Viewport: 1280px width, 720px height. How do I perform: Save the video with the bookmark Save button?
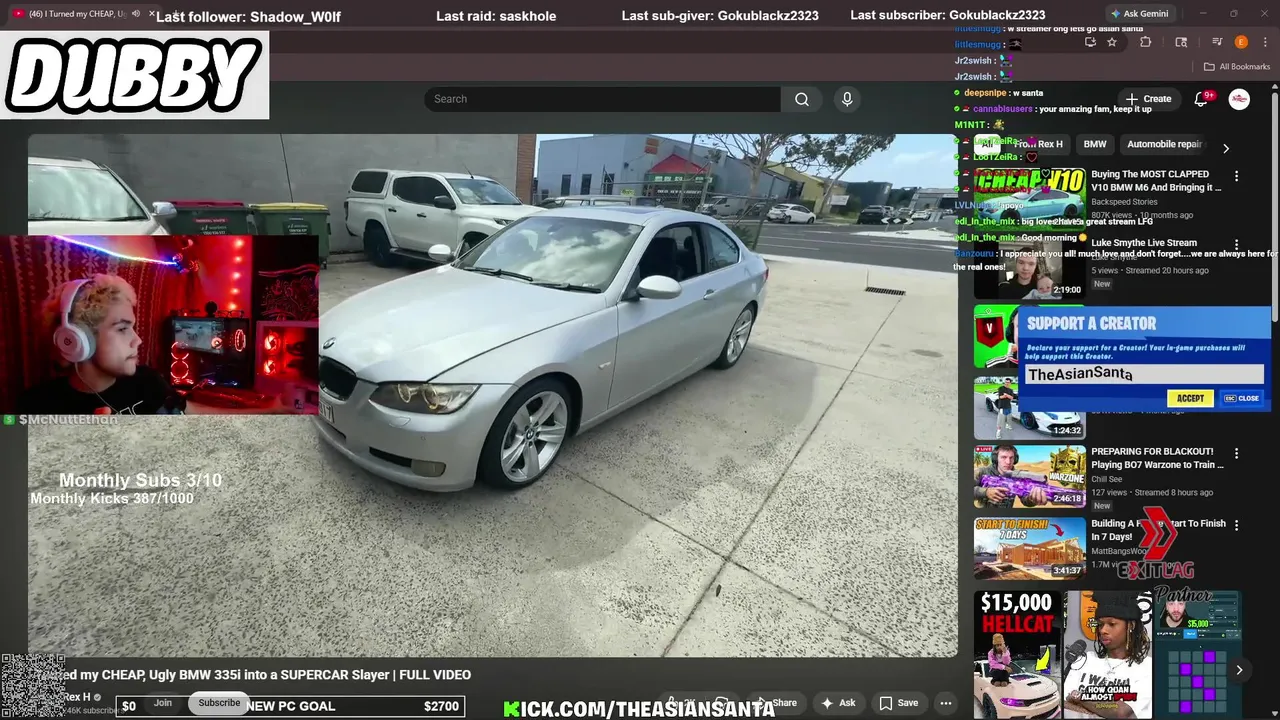tap(898, 703)
